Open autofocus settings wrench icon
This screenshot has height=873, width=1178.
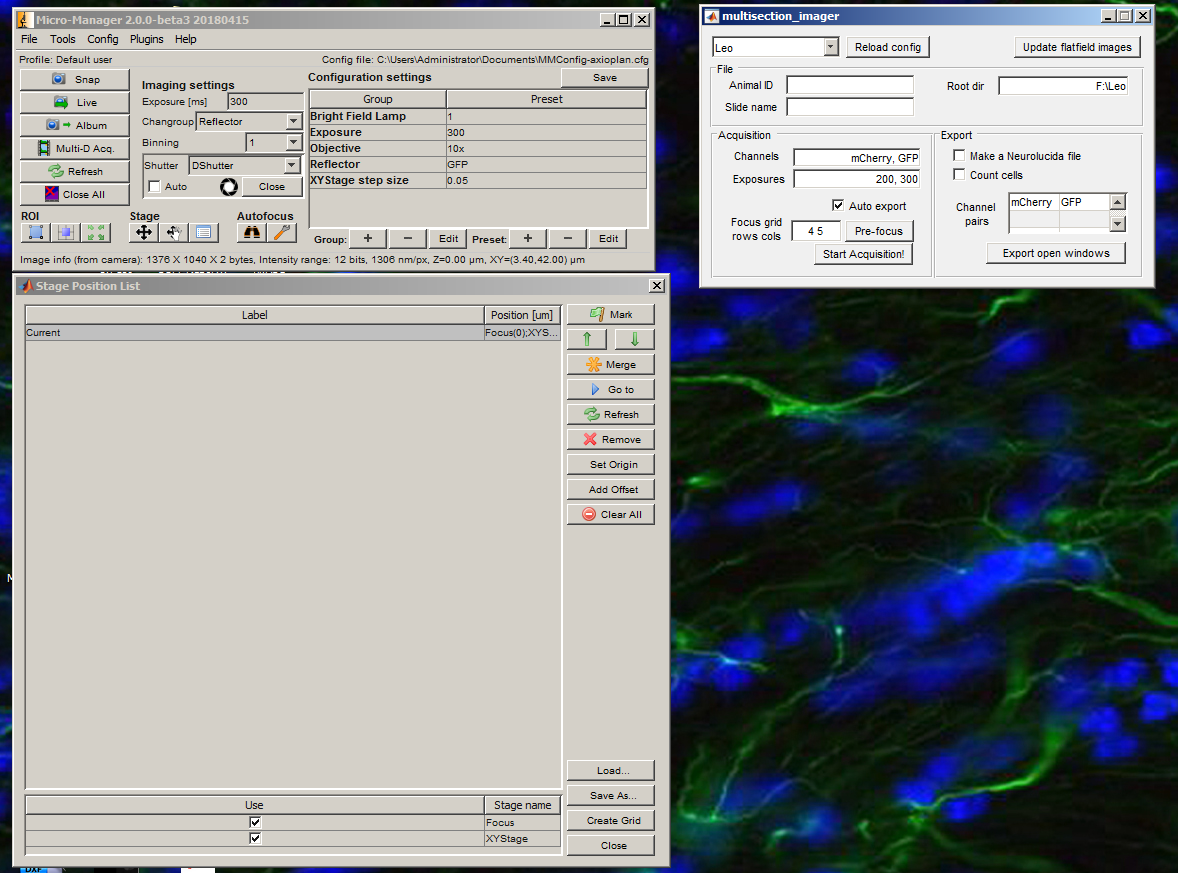pos(282,233)
